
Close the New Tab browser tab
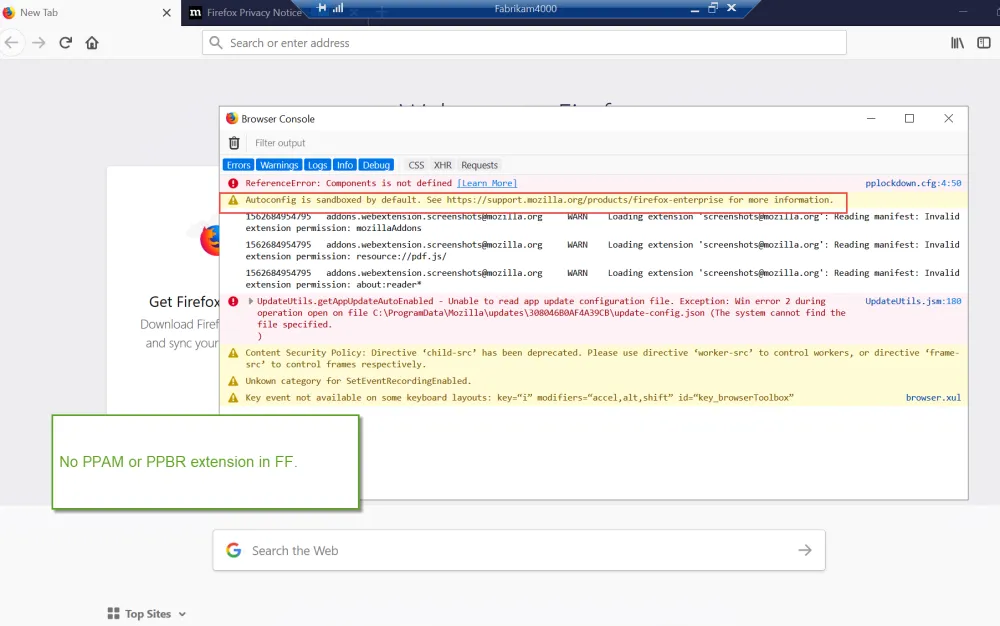click(165, 12)
